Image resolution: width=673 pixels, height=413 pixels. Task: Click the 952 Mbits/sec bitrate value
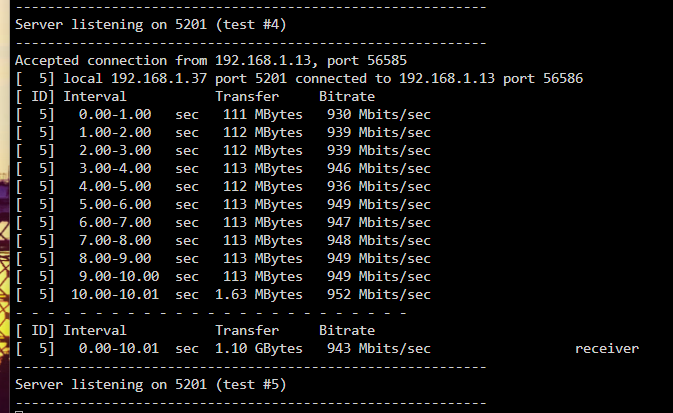(379, 295)
